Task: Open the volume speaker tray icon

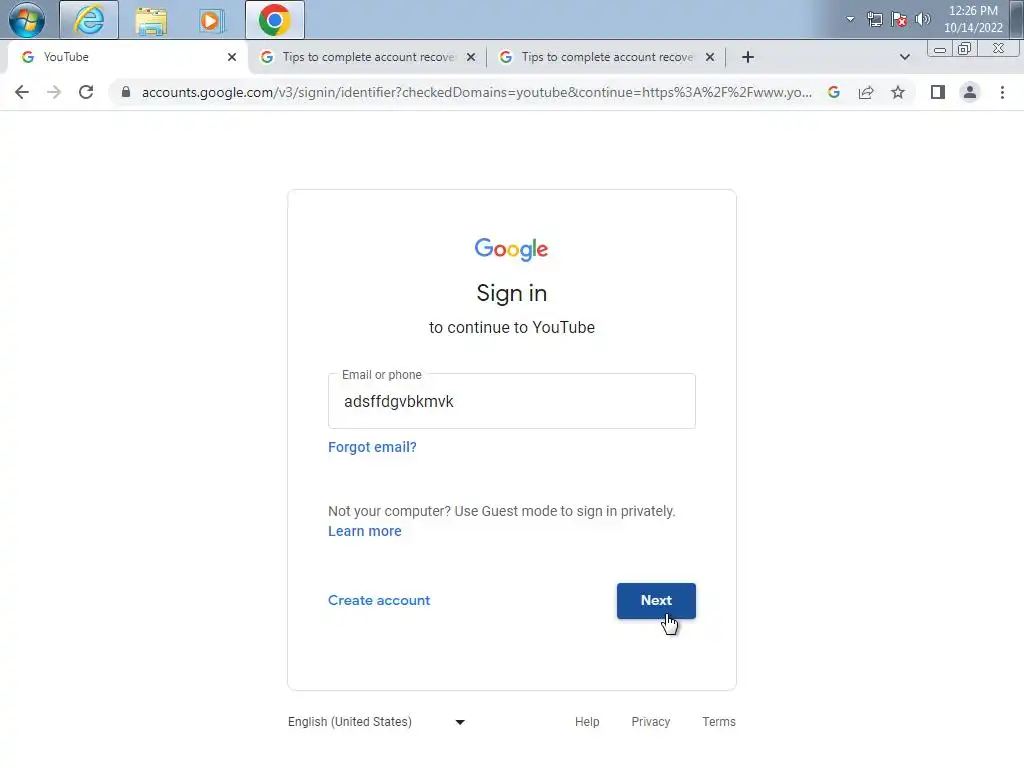Action: [922, 19]
